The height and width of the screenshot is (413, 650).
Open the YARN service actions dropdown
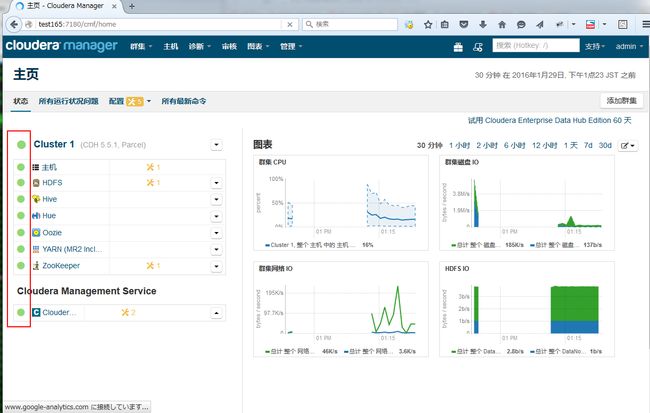click(x=216, y=249)
